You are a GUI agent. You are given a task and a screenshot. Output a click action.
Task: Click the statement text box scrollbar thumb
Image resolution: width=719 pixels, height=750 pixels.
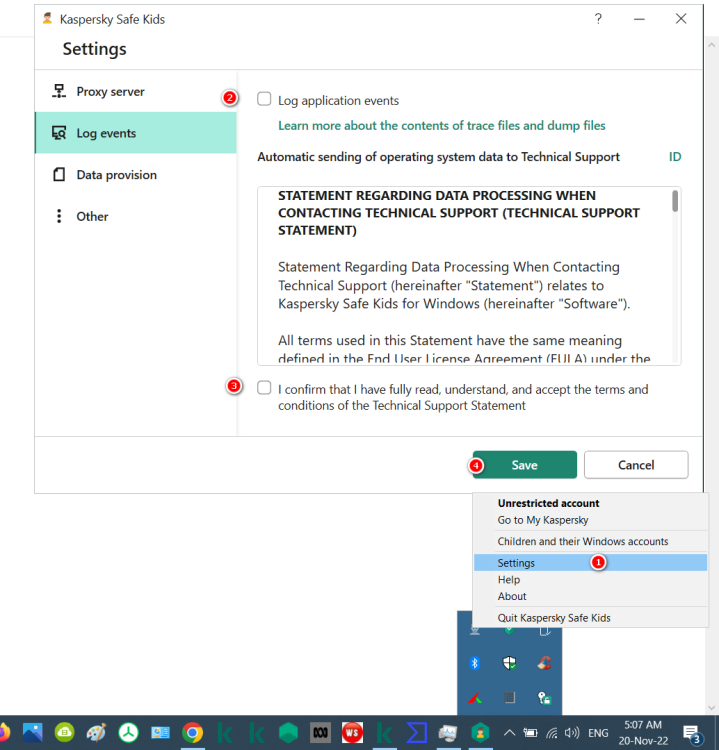675,201
